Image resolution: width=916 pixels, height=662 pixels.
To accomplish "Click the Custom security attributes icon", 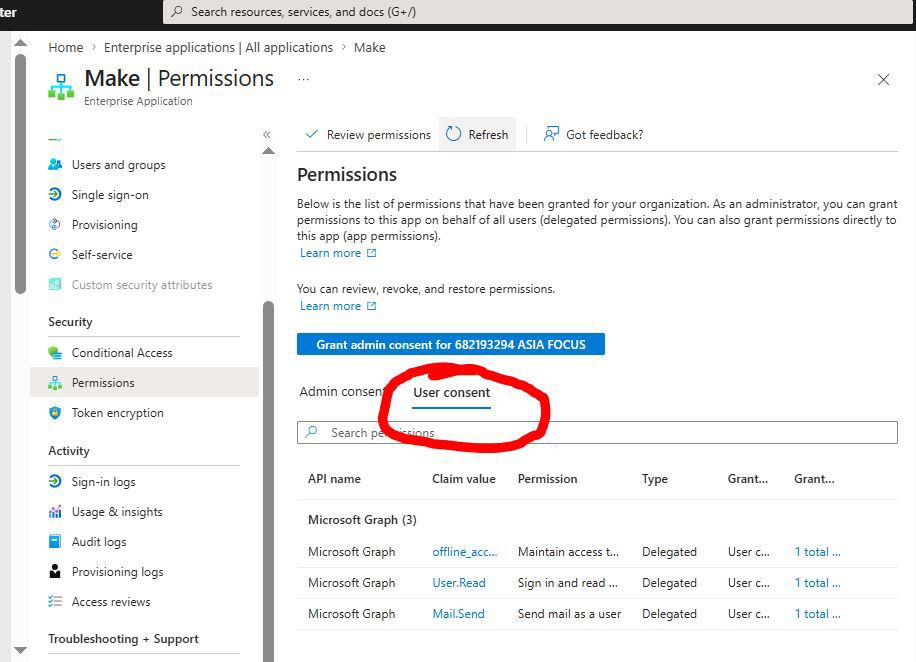I will point(55,285).
